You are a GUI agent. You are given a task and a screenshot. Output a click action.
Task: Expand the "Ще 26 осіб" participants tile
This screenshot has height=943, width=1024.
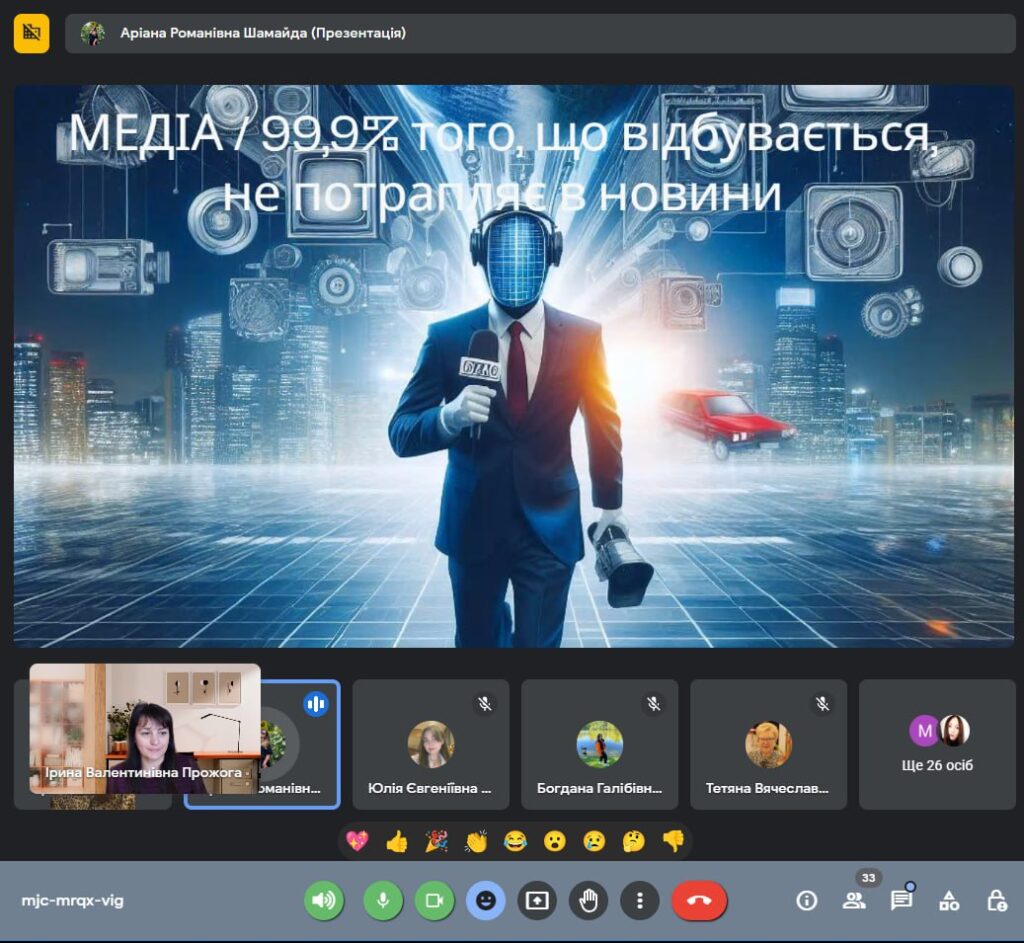pyautogui.click(x=937, y=745)
